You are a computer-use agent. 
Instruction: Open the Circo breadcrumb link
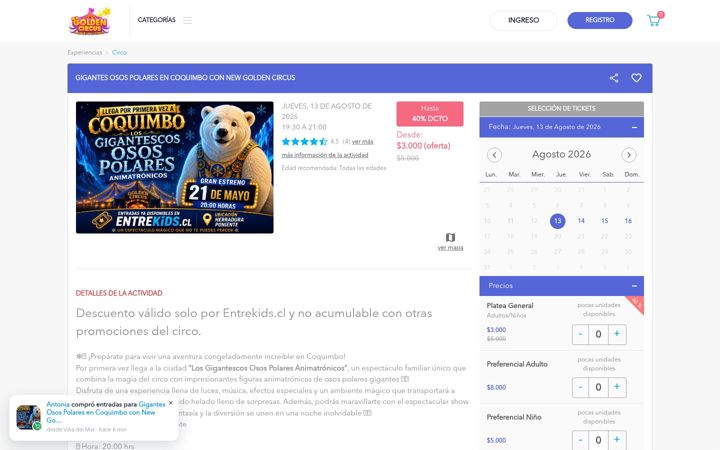(x=119, y=52)
